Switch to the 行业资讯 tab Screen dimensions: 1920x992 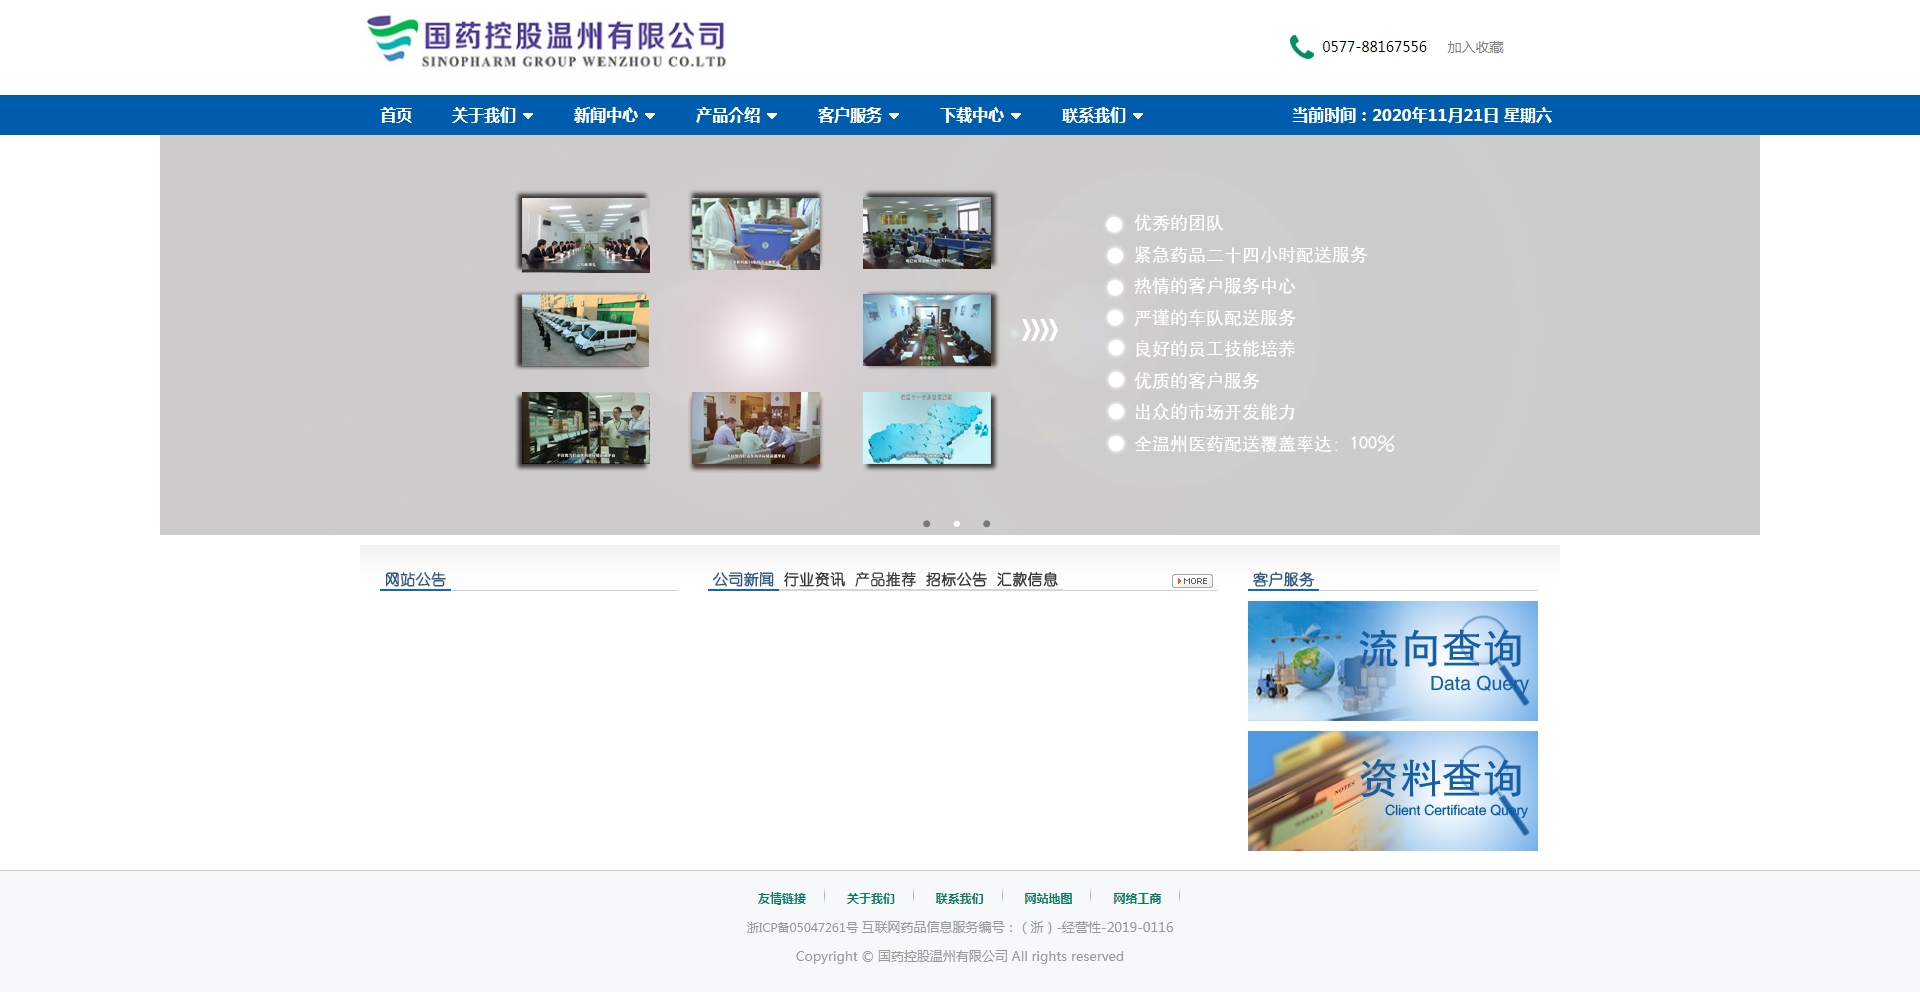click(815, 579)
